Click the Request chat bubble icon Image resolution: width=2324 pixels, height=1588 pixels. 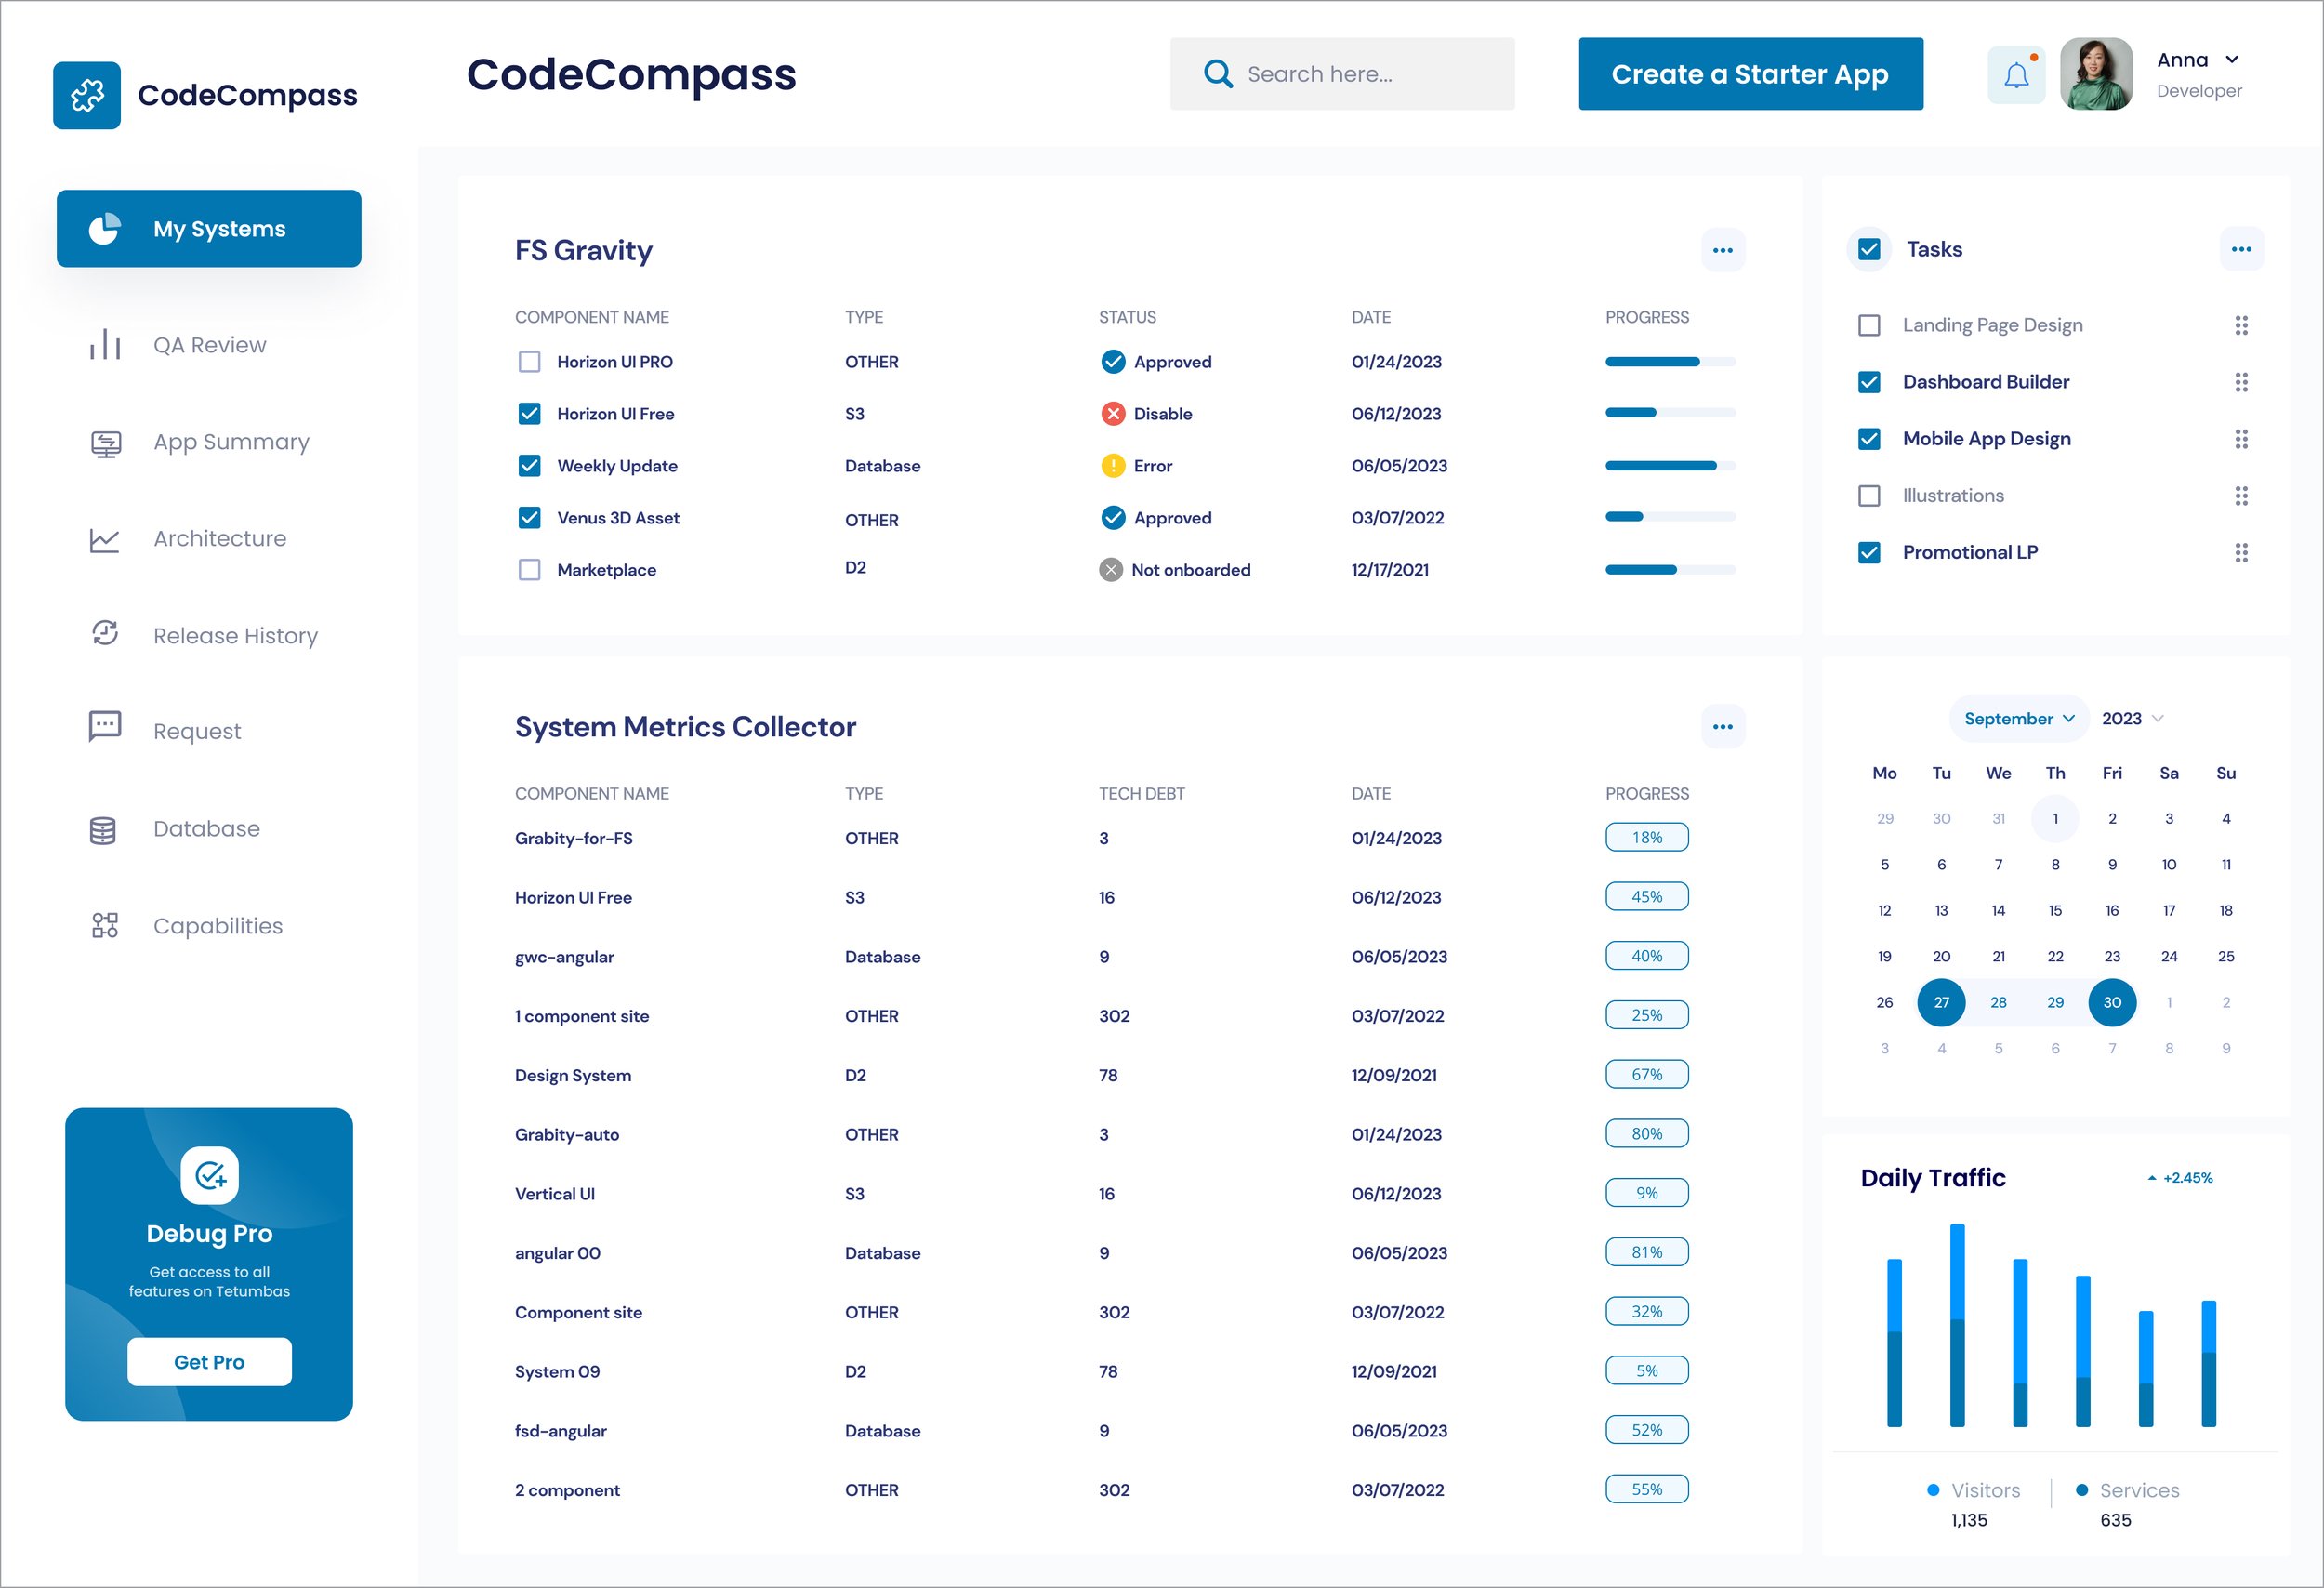coord(105,727)
